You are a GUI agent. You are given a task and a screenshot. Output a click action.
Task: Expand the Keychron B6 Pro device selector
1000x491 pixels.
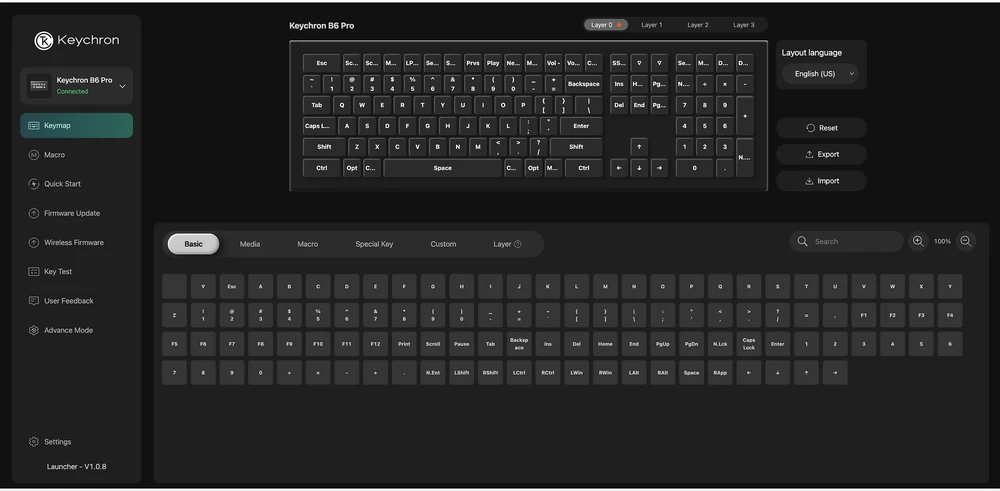[x=77, y=85]
